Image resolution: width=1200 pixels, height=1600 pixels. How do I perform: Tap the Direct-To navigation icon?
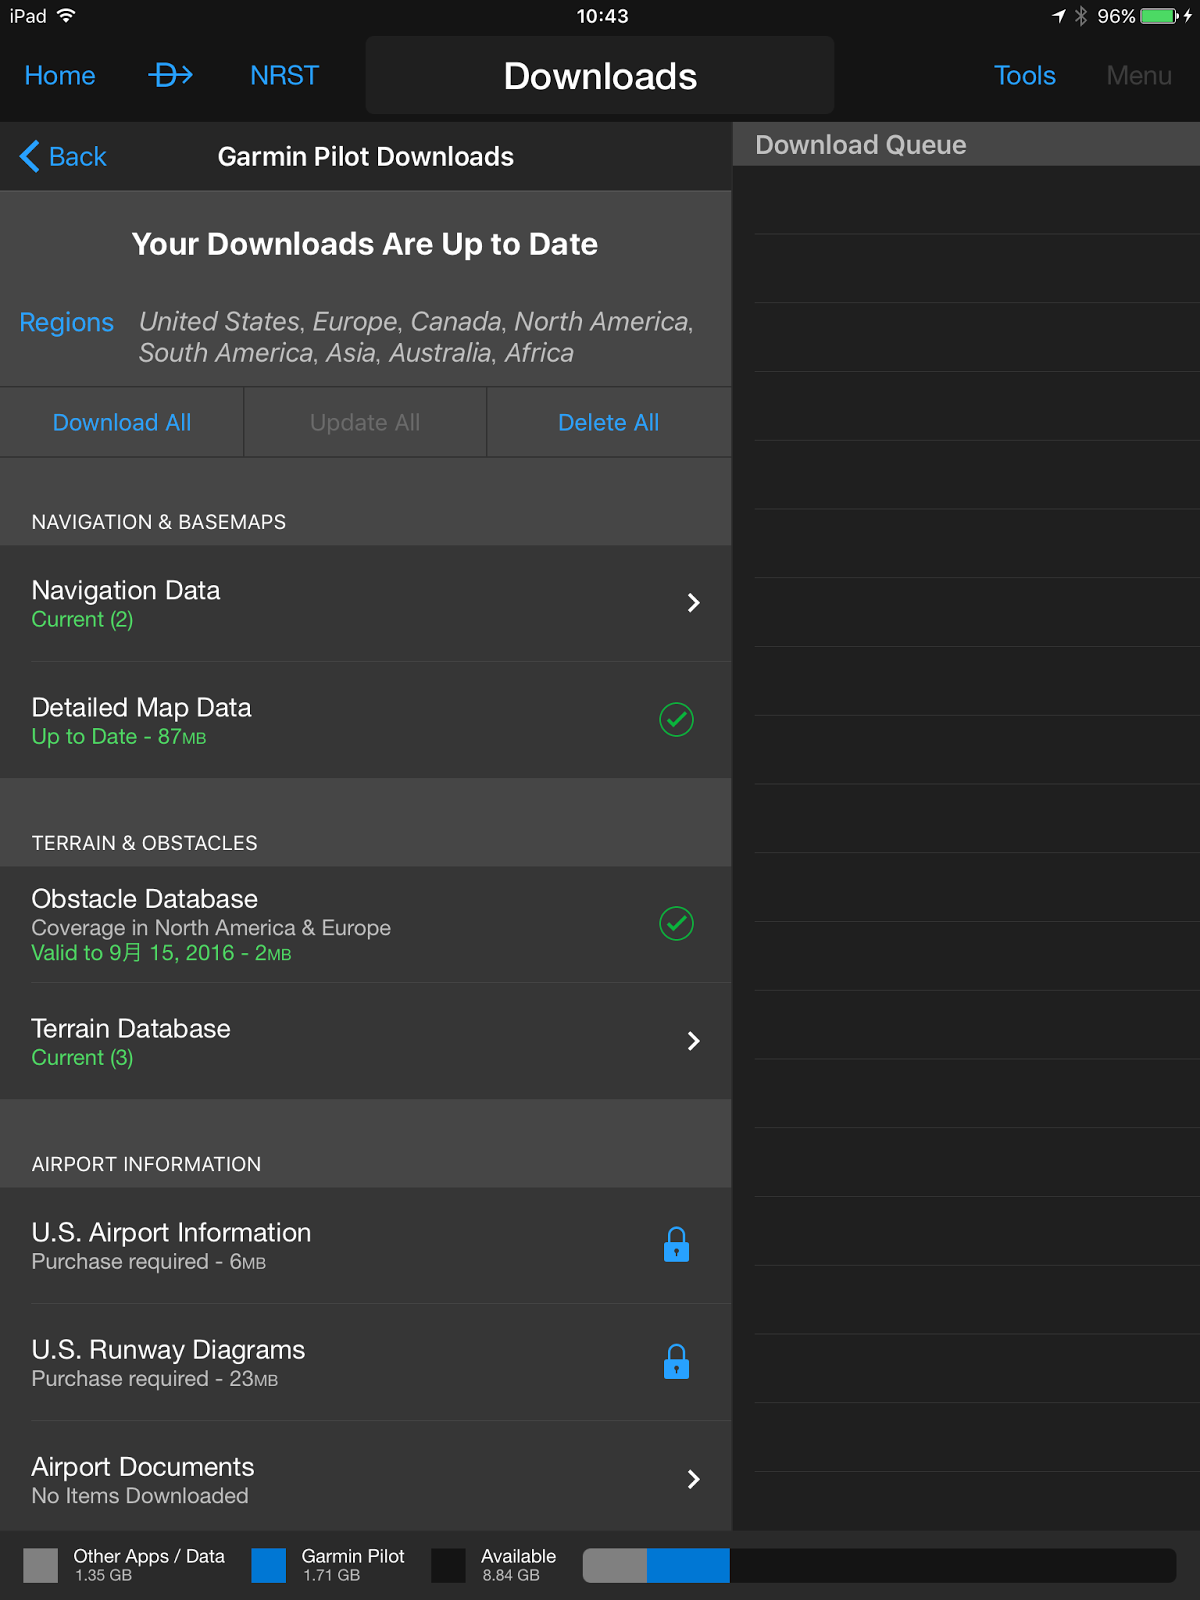click(x=171, y=75)
